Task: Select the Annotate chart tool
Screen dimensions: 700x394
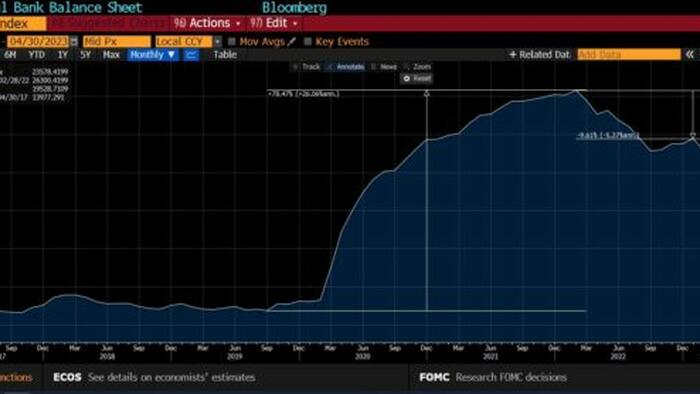Action: pyautogui.click(x=346, y=67)
